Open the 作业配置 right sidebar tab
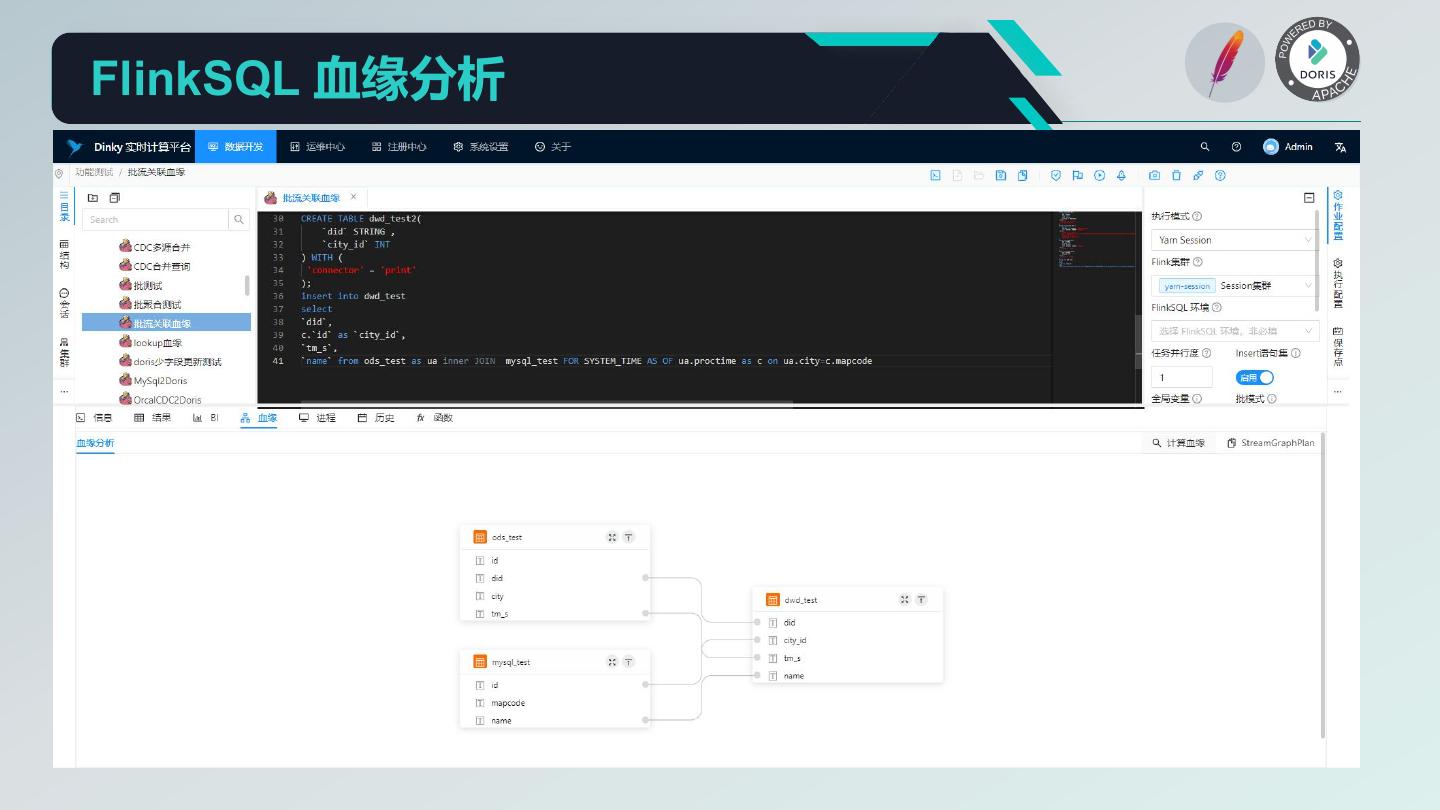Screen dimensions: 1440x810 click(x=1338, y=215)
